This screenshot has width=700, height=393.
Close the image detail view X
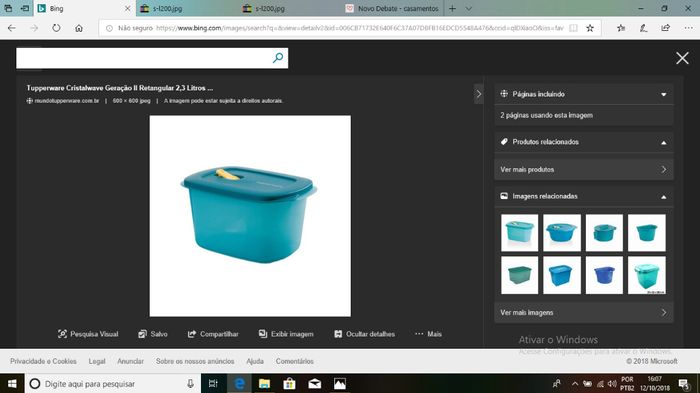682,58
